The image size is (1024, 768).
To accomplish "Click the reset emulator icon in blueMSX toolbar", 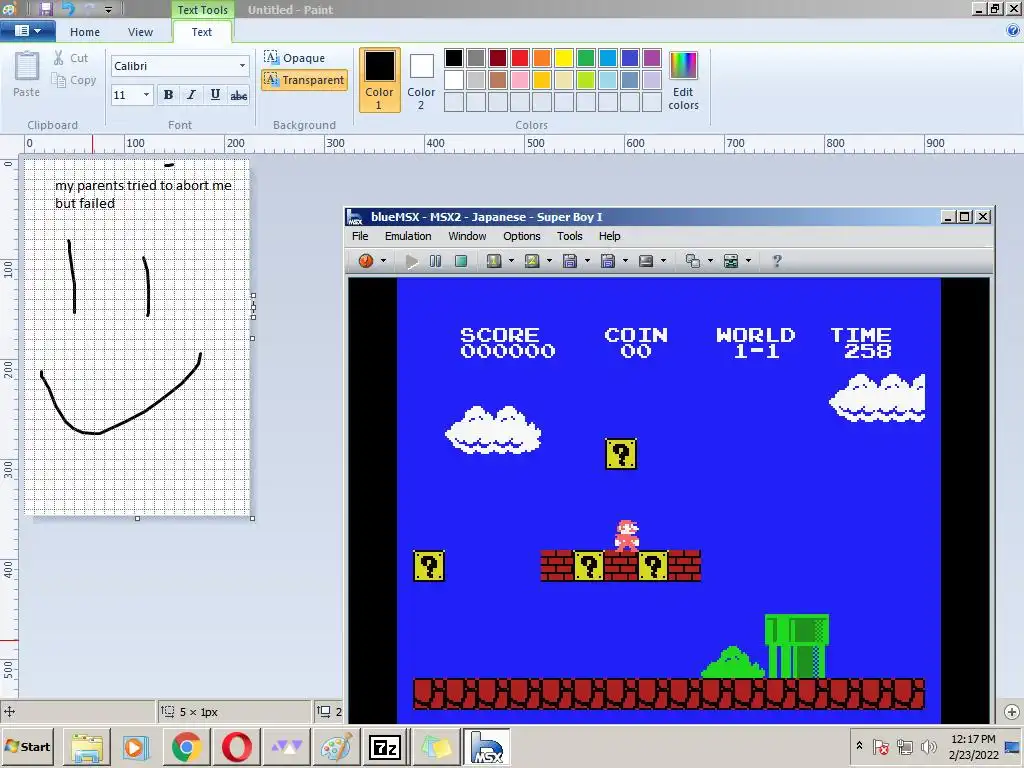I will (366, 261).
